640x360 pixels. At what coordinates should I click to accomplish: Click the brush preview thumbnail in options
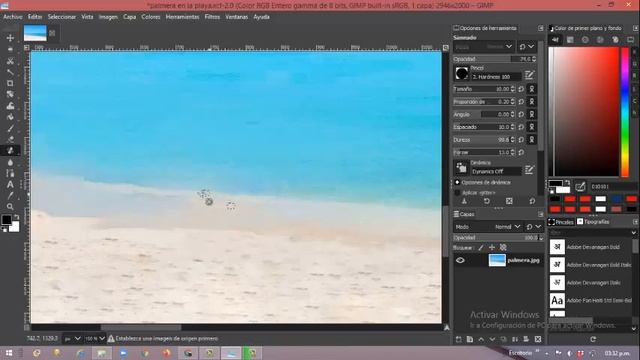pyautogui.click(x=462, y=73)
